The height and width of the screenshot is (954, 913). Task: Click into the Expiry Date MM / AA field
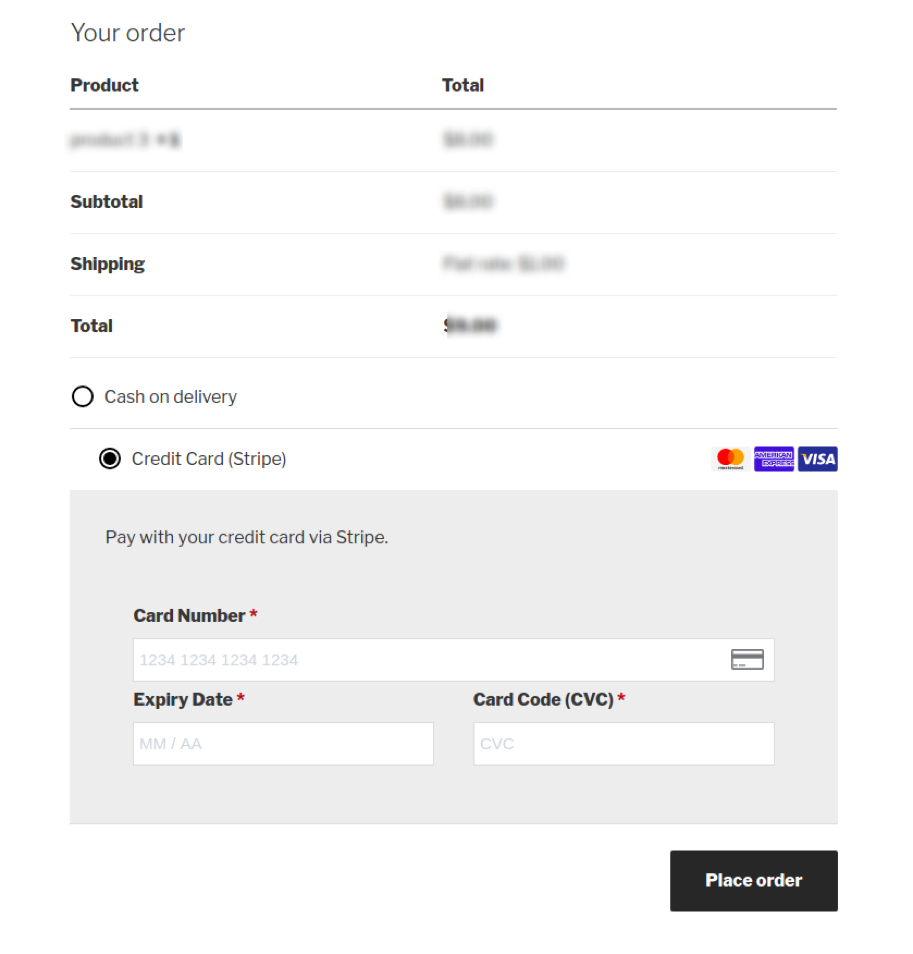[x=283, y=744]
